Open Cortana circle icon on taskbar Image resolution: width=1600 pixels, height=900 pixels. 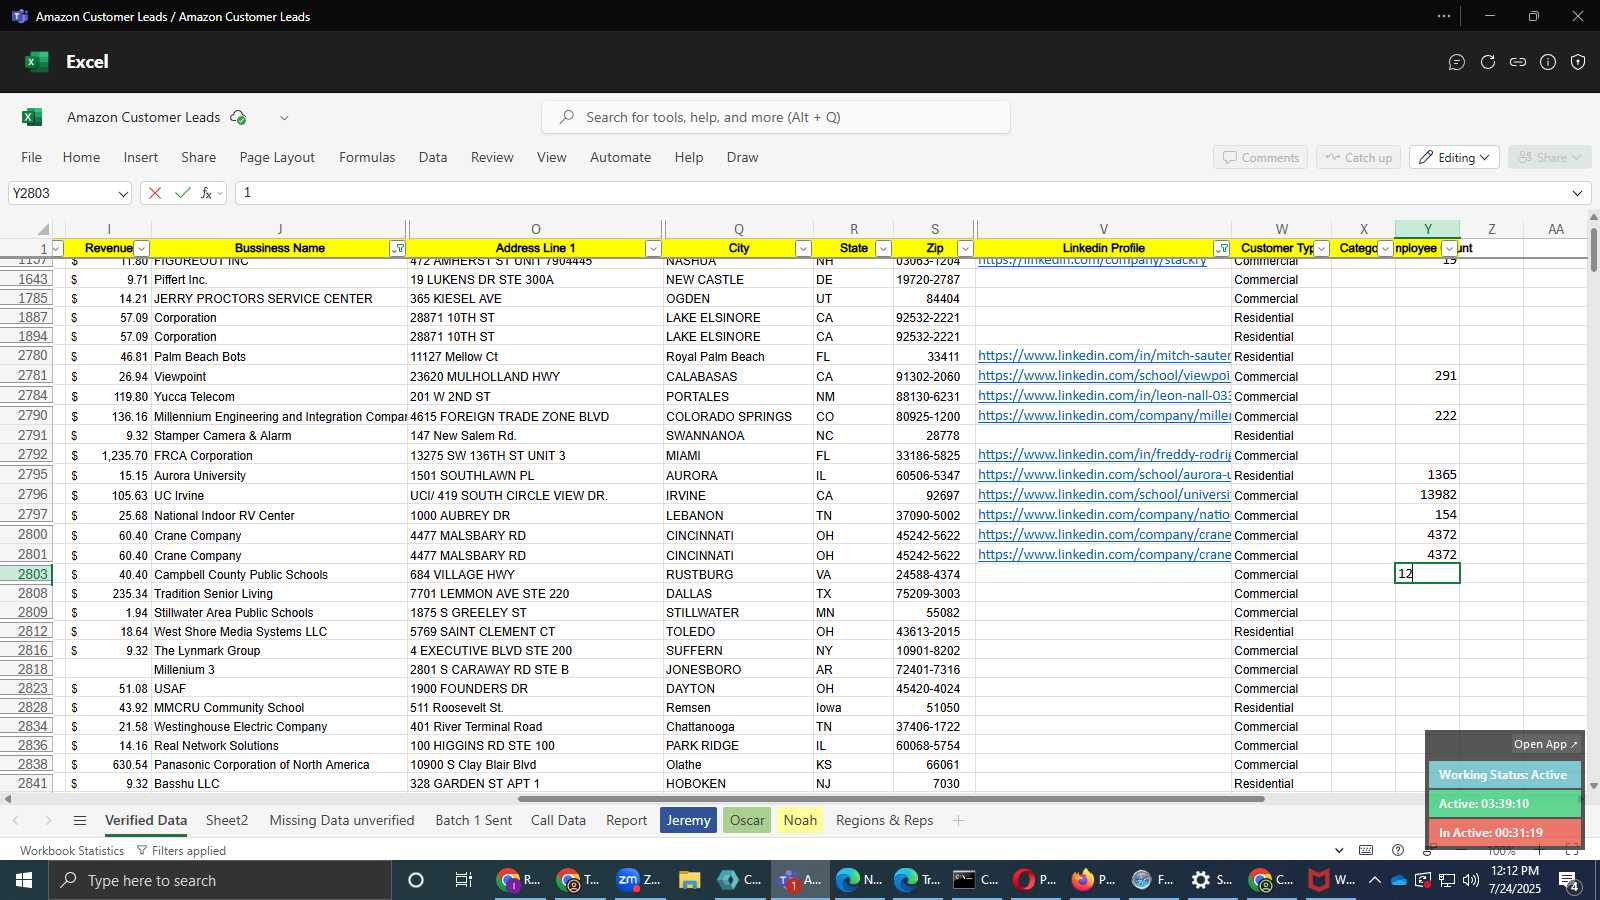(x=416, y=880)
